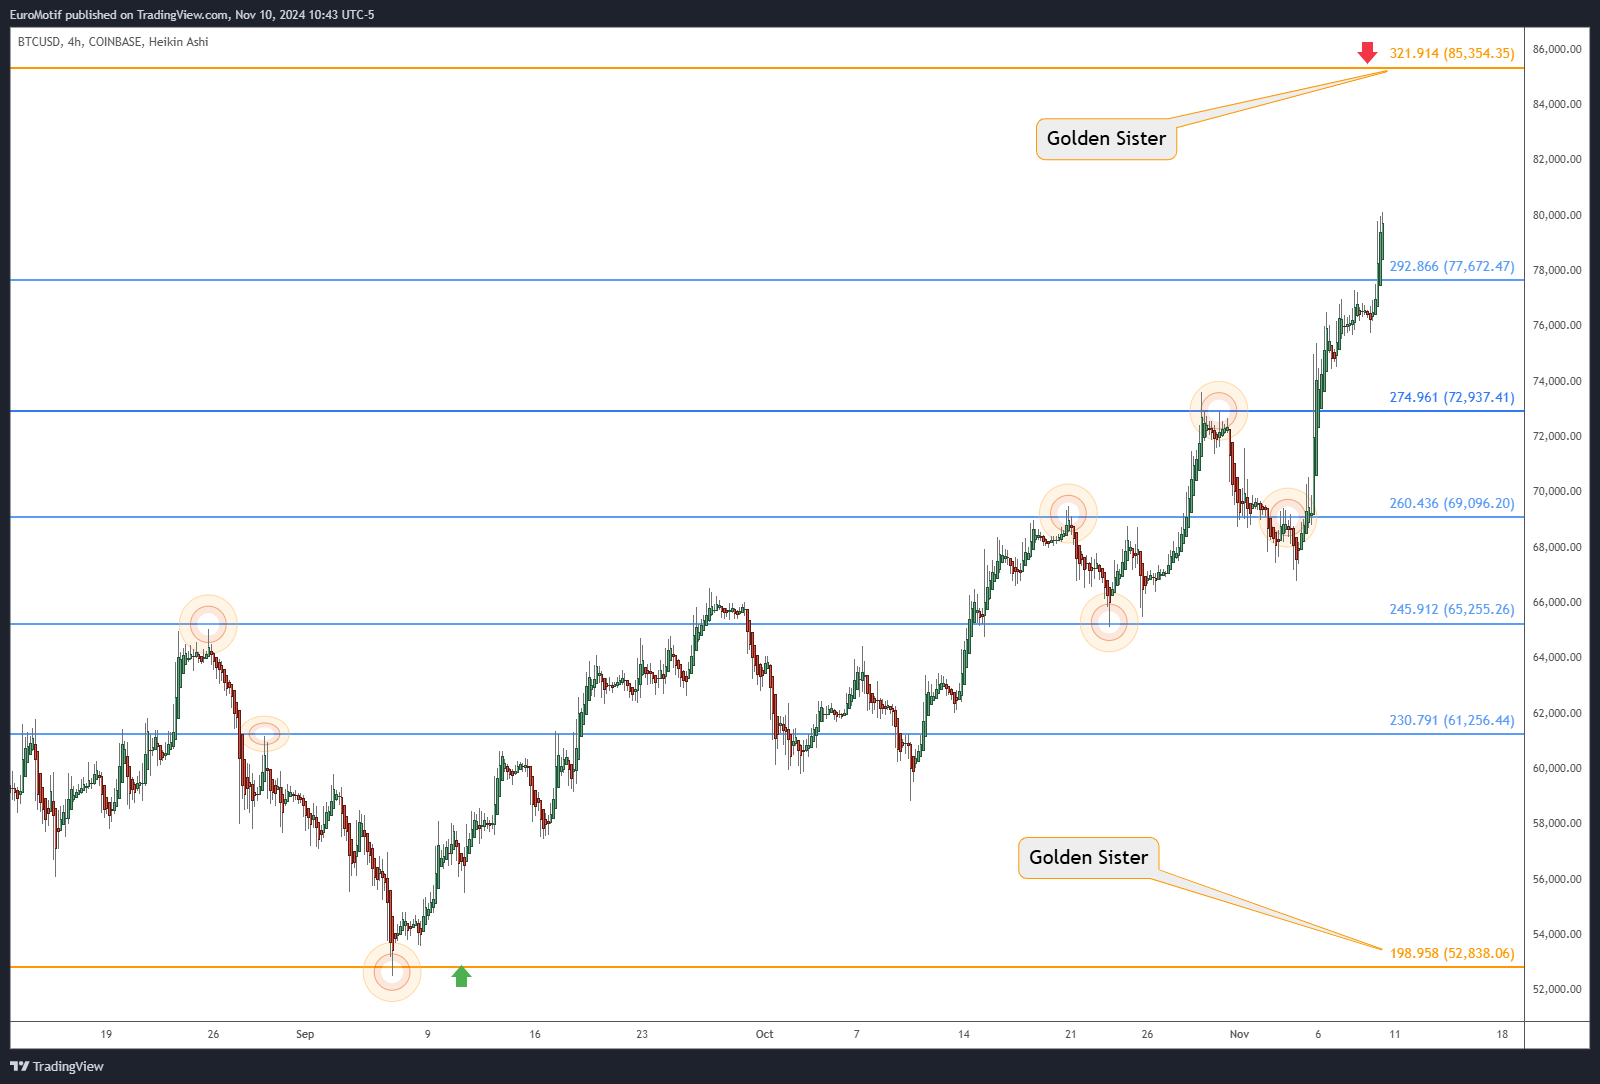The image size is (1600, 1084).
Task: Click the Oct date label on time axis
Action: 764,1034
